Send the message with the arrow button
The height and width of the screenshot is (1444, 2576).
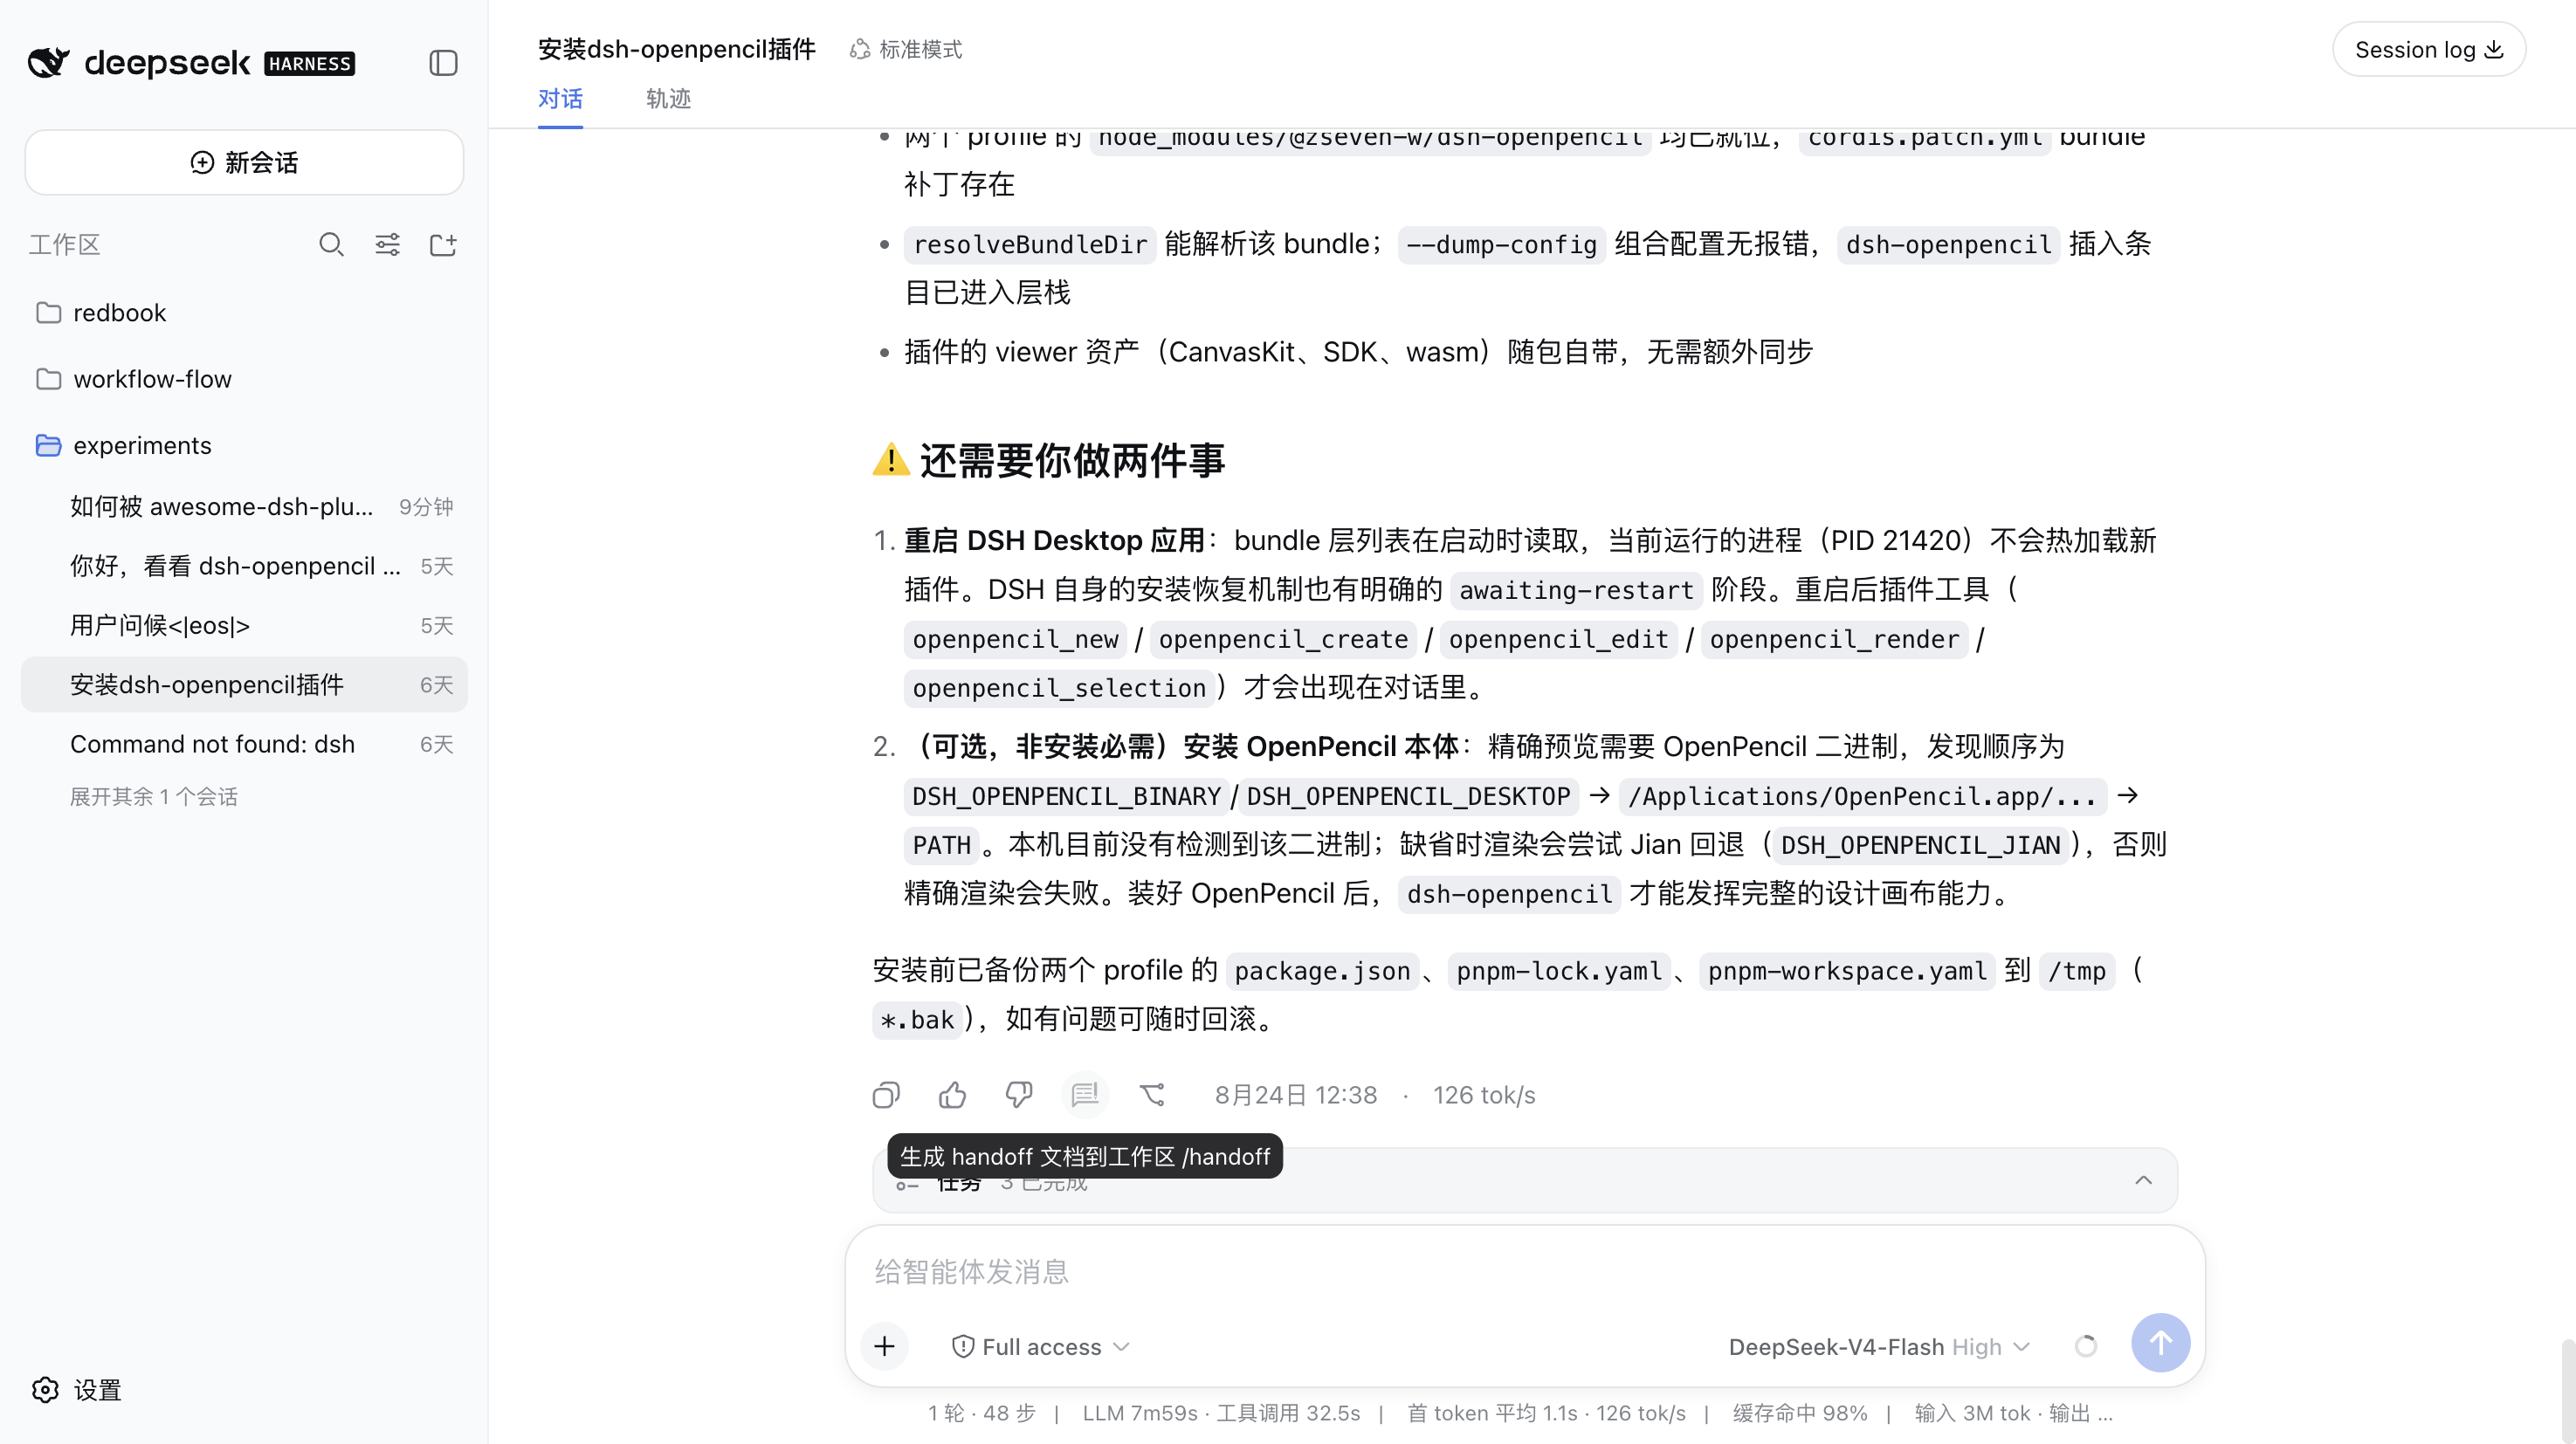2160,1343
